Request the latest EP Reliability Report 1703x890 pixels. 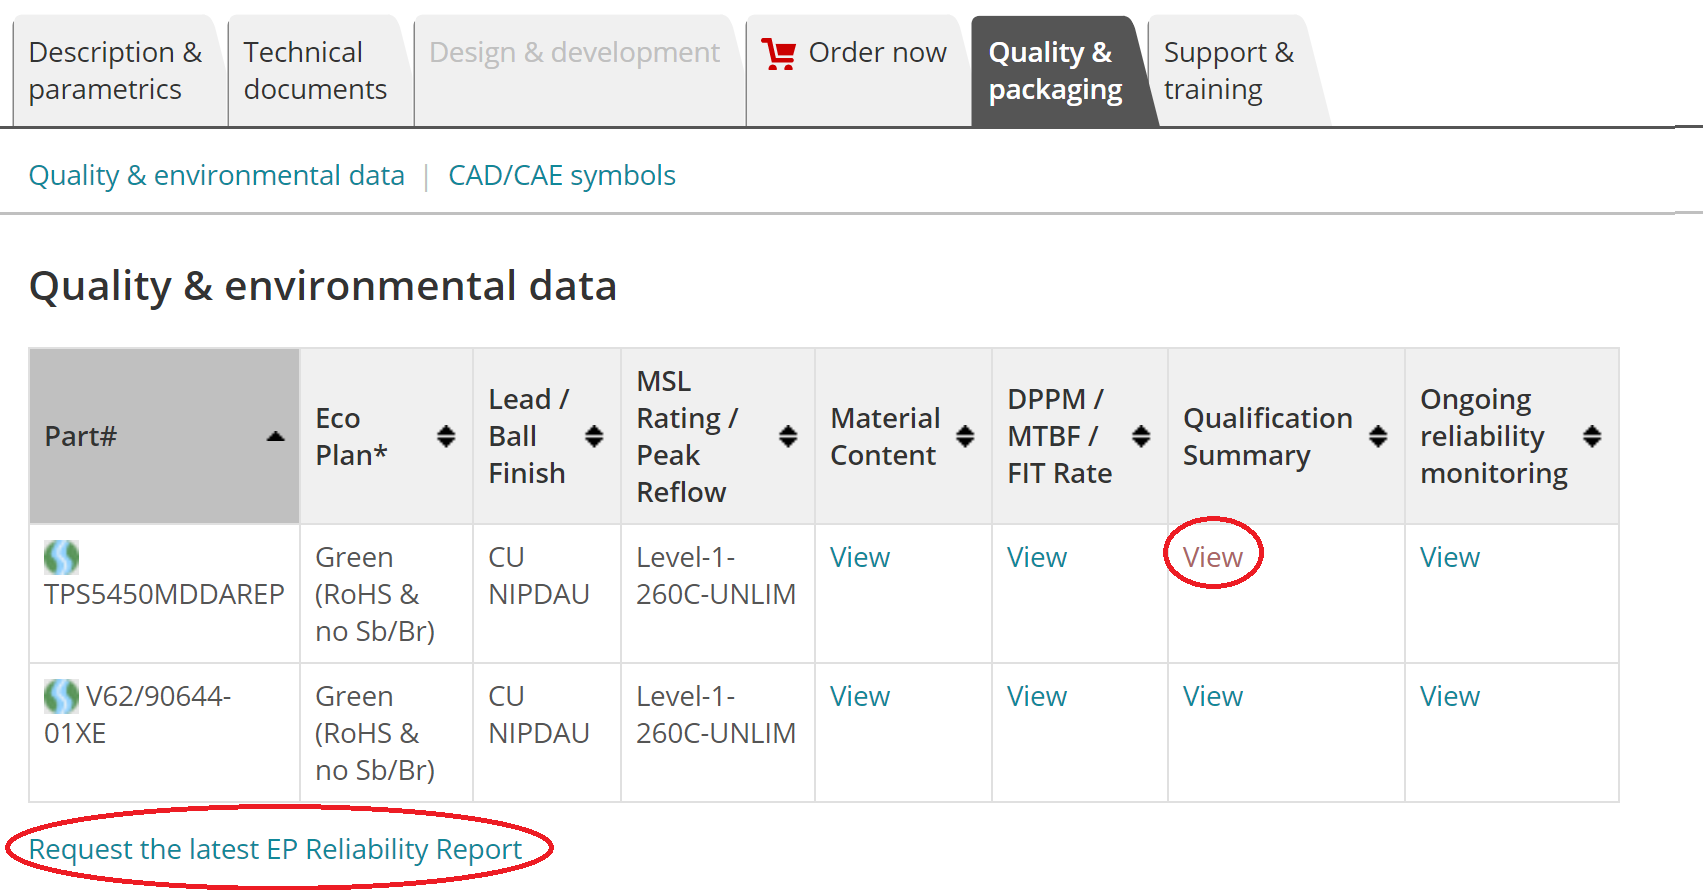pyautogui.click(x=275, y=849)
